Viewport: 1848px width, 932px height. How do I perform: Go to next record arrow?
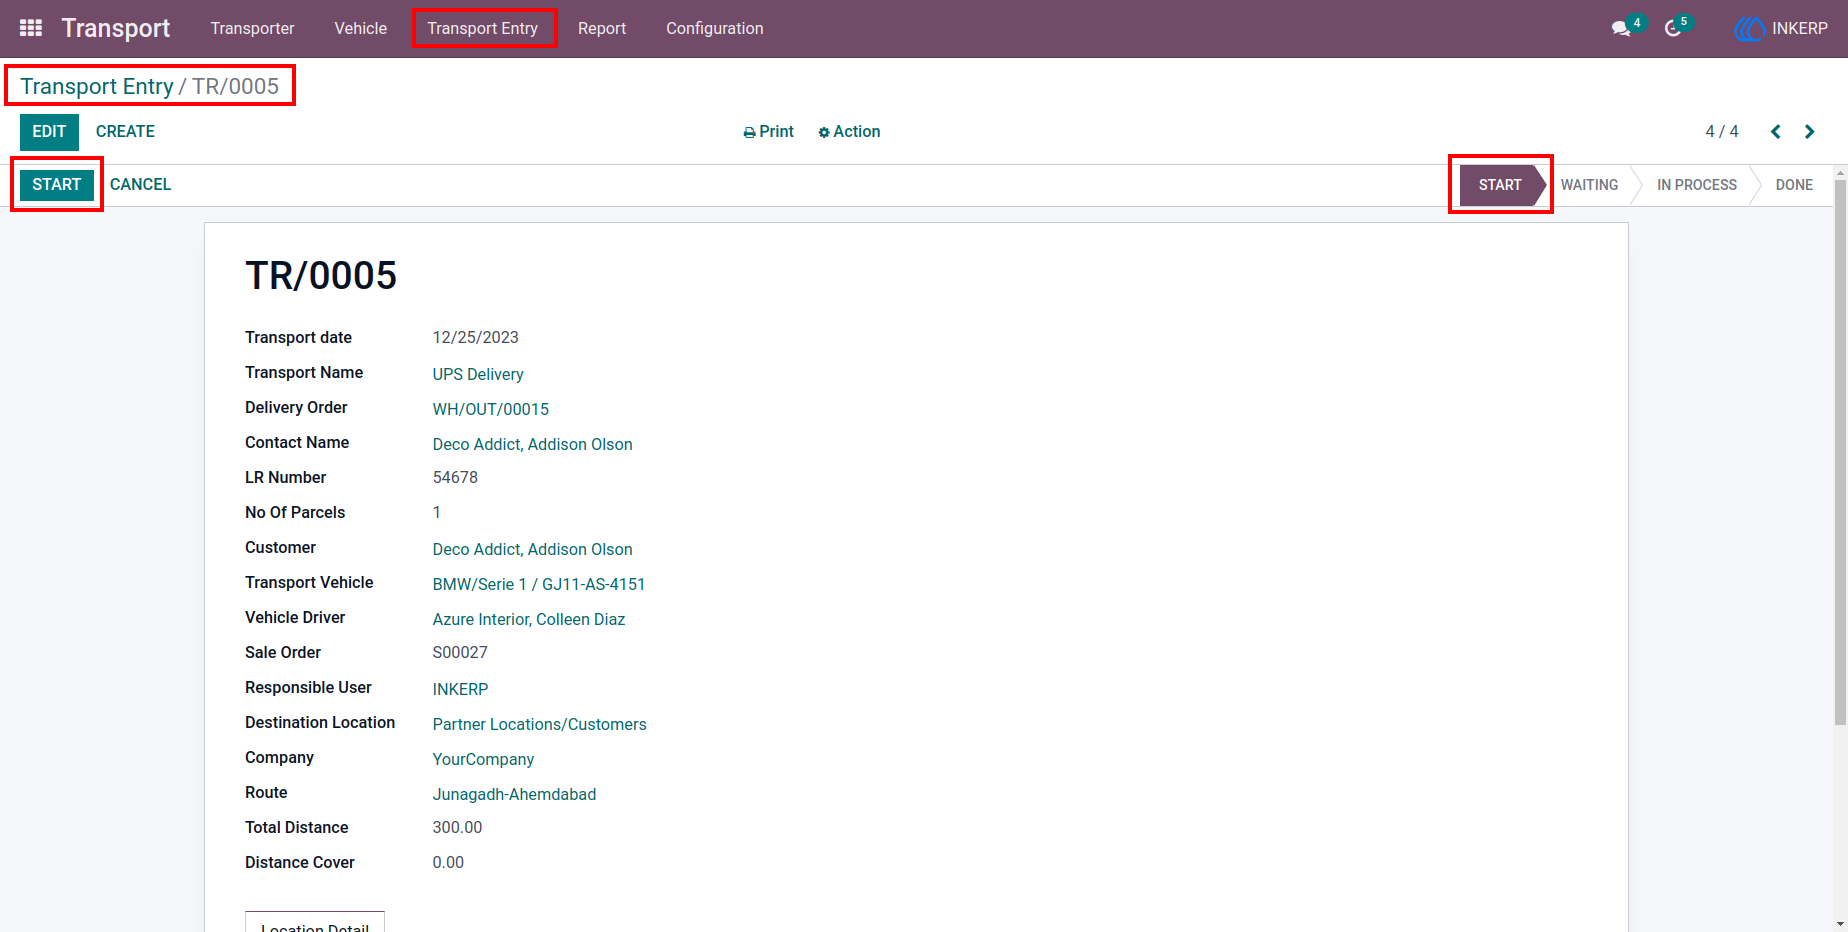(1809, 132)
